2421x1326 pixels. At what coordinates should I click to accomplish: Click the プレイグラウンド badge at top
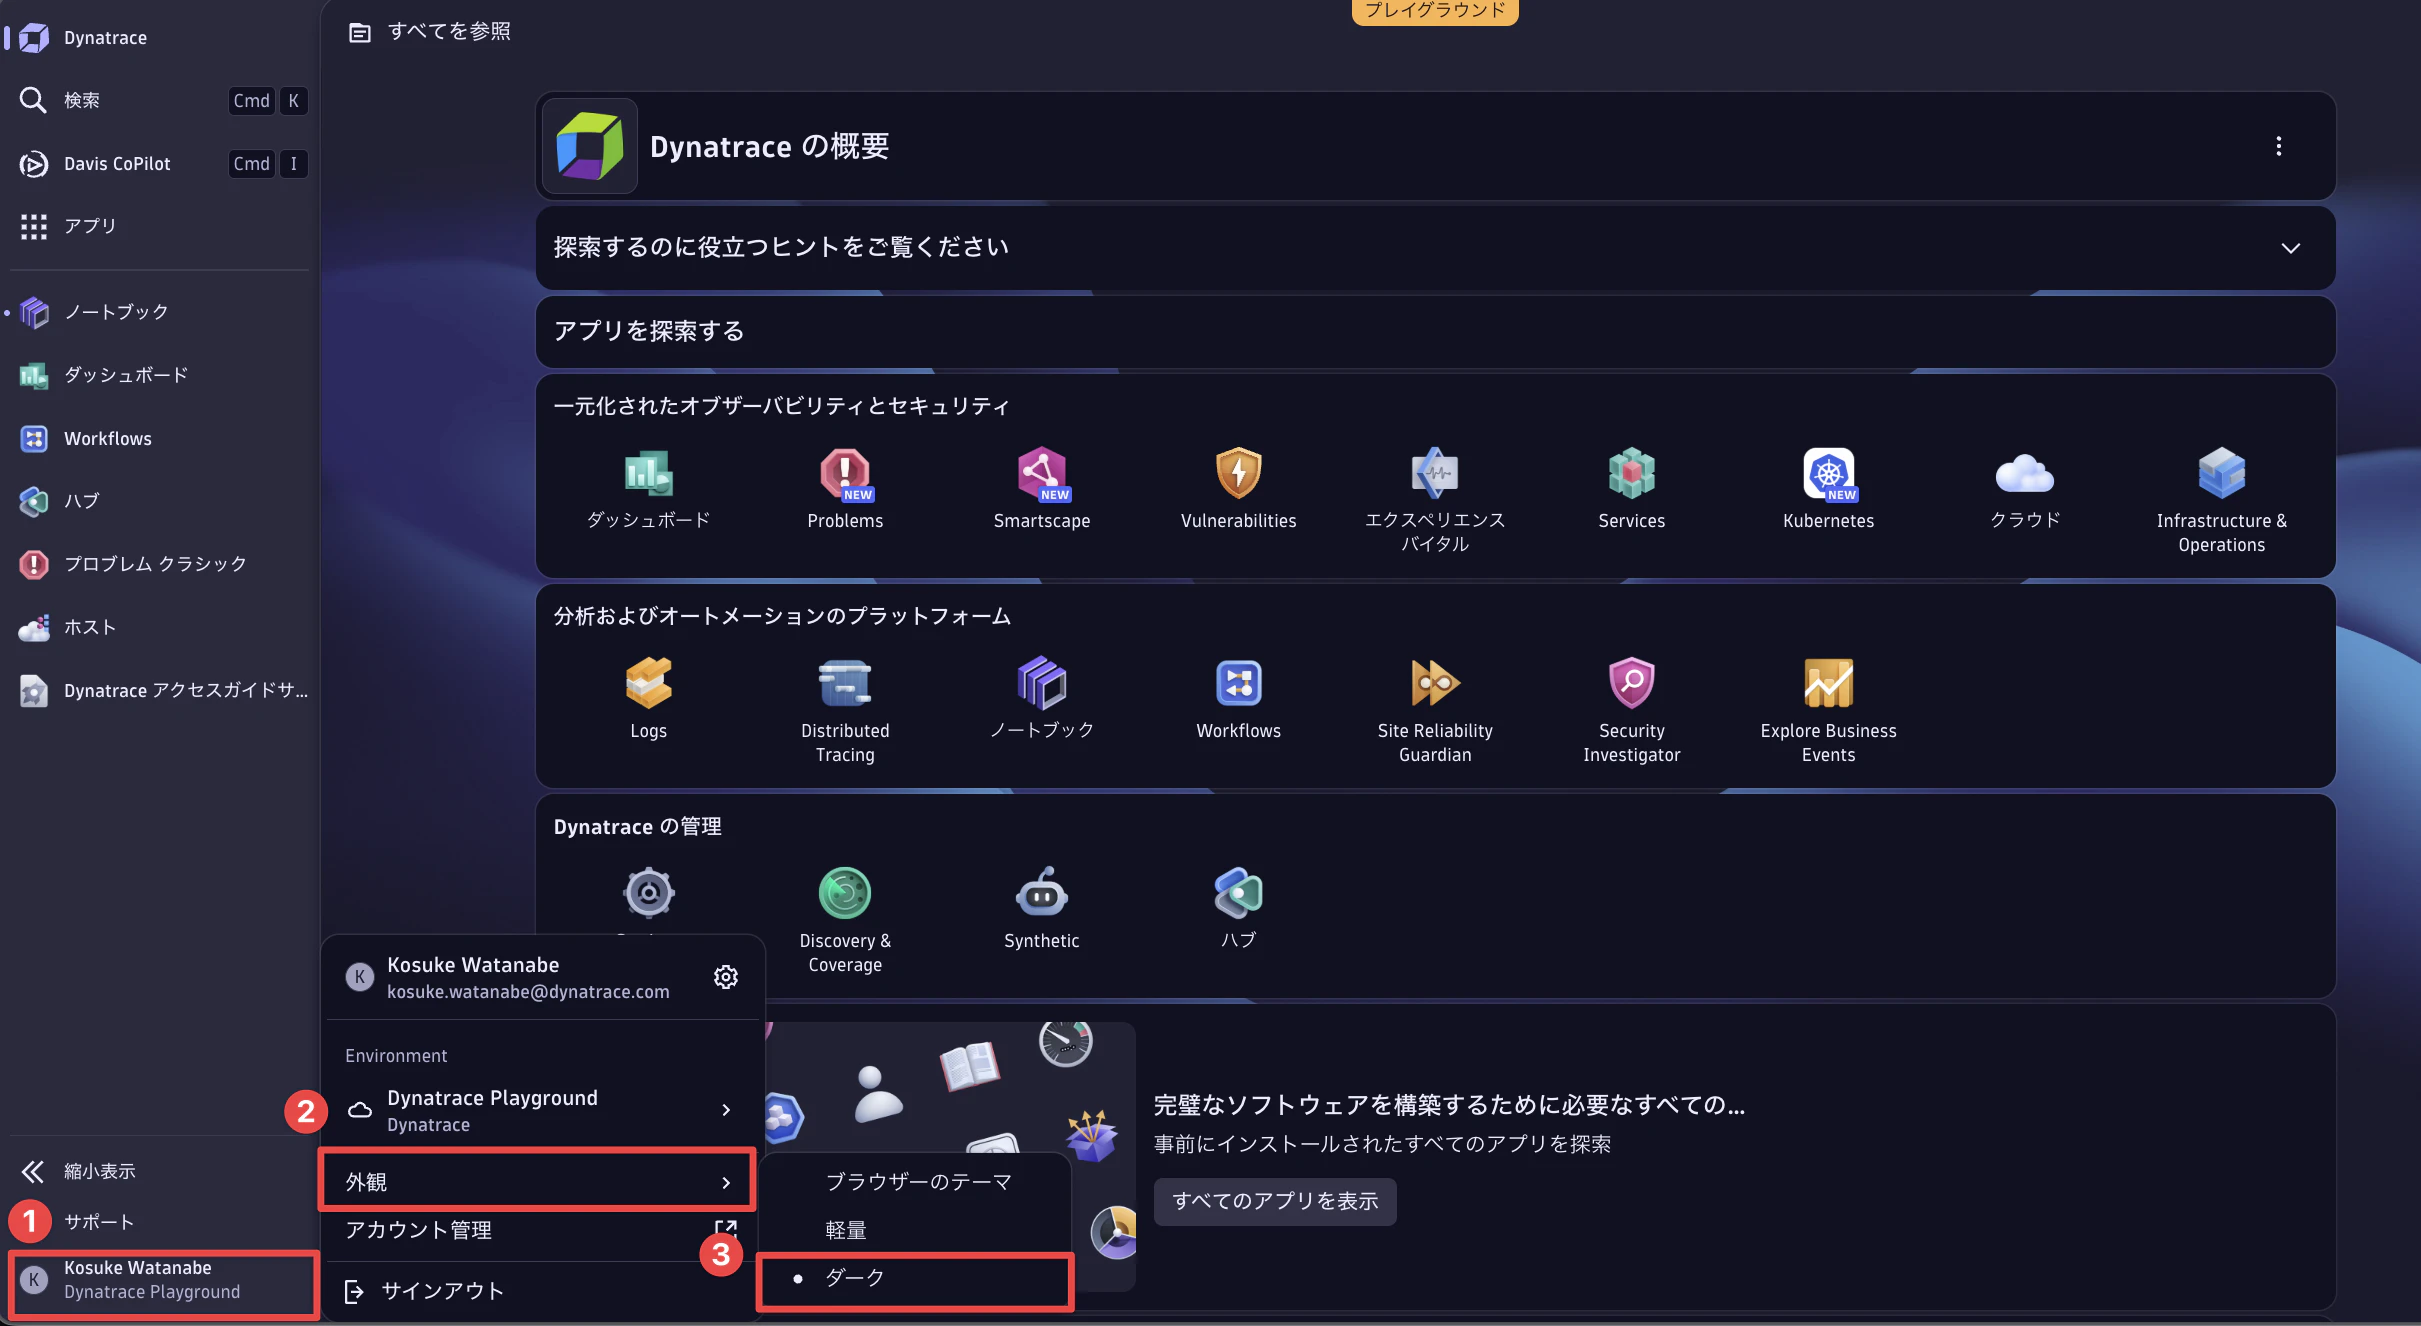click(x=1434, y=11)
